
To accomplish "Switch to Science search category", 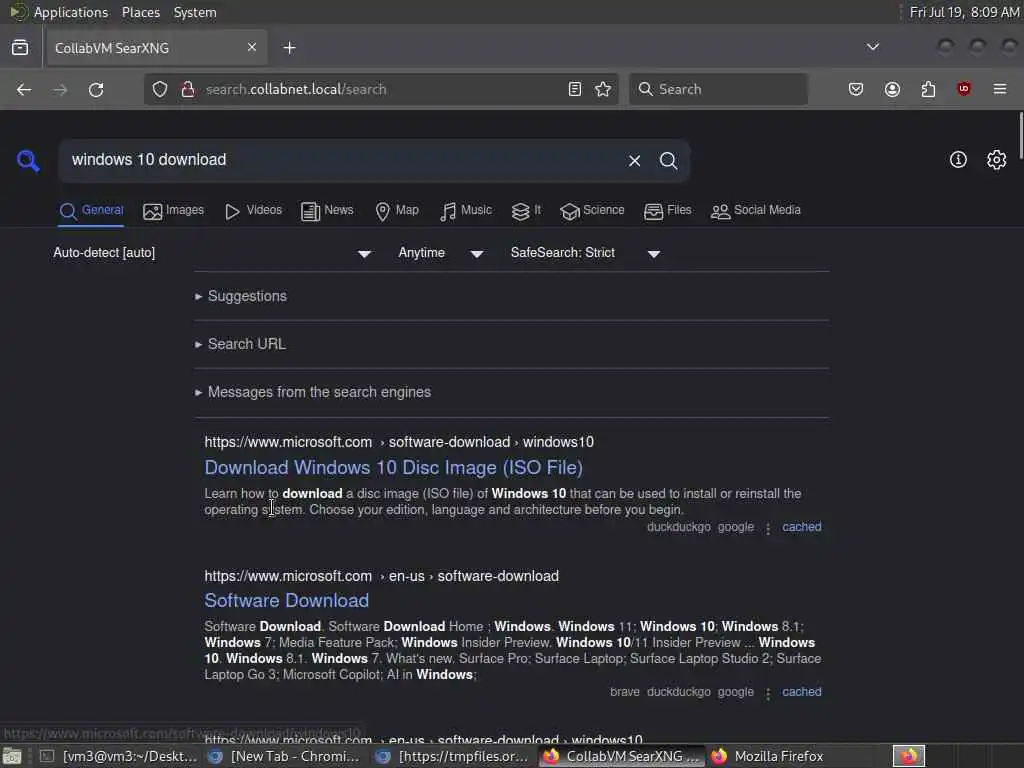I will pyautogui.click(x=592, y=211).
